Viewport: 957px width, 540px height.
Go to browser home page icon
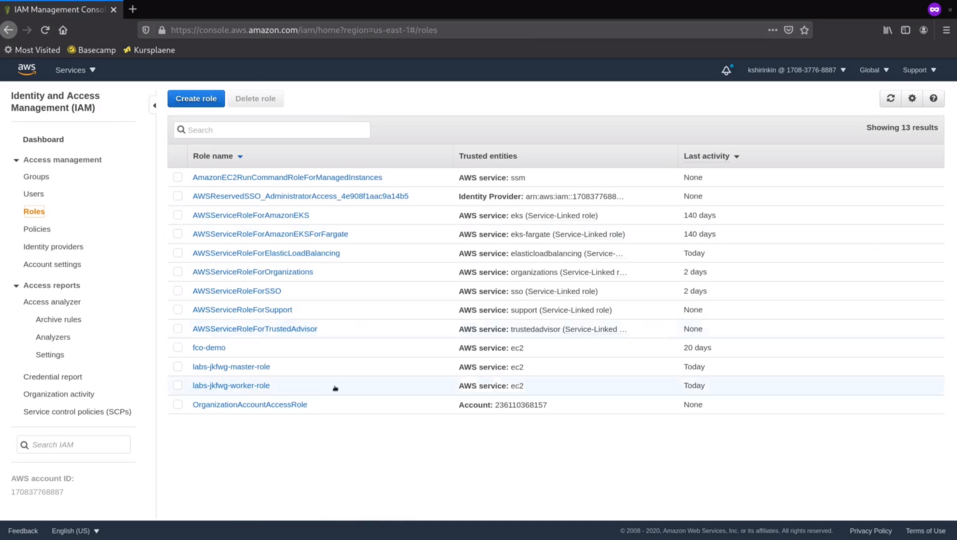(63, 30)
